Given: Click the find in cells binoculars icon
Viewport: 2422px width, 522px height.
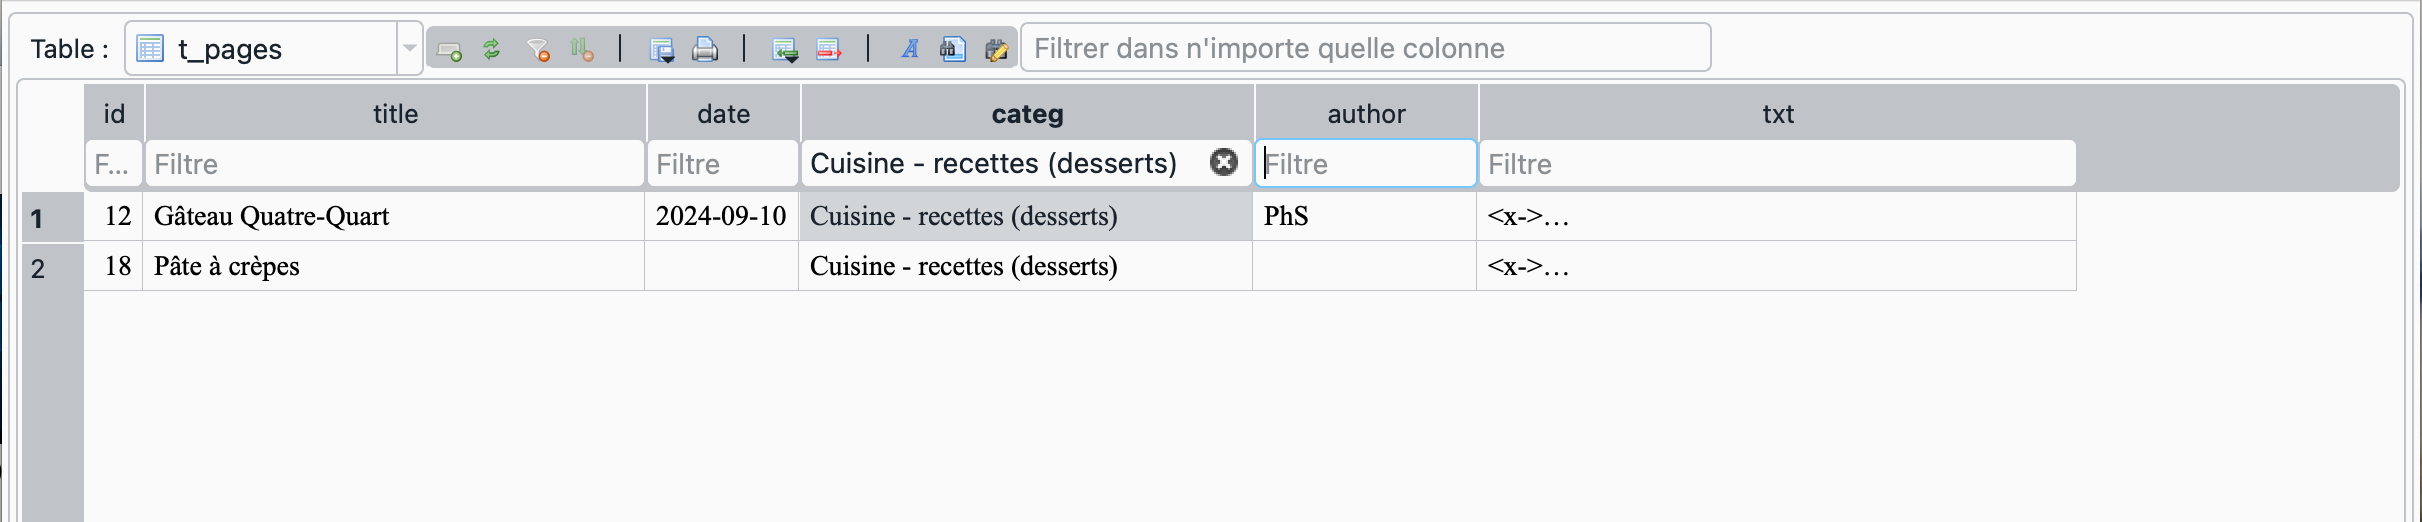Looking at the screenshot, I should [953, 49].
